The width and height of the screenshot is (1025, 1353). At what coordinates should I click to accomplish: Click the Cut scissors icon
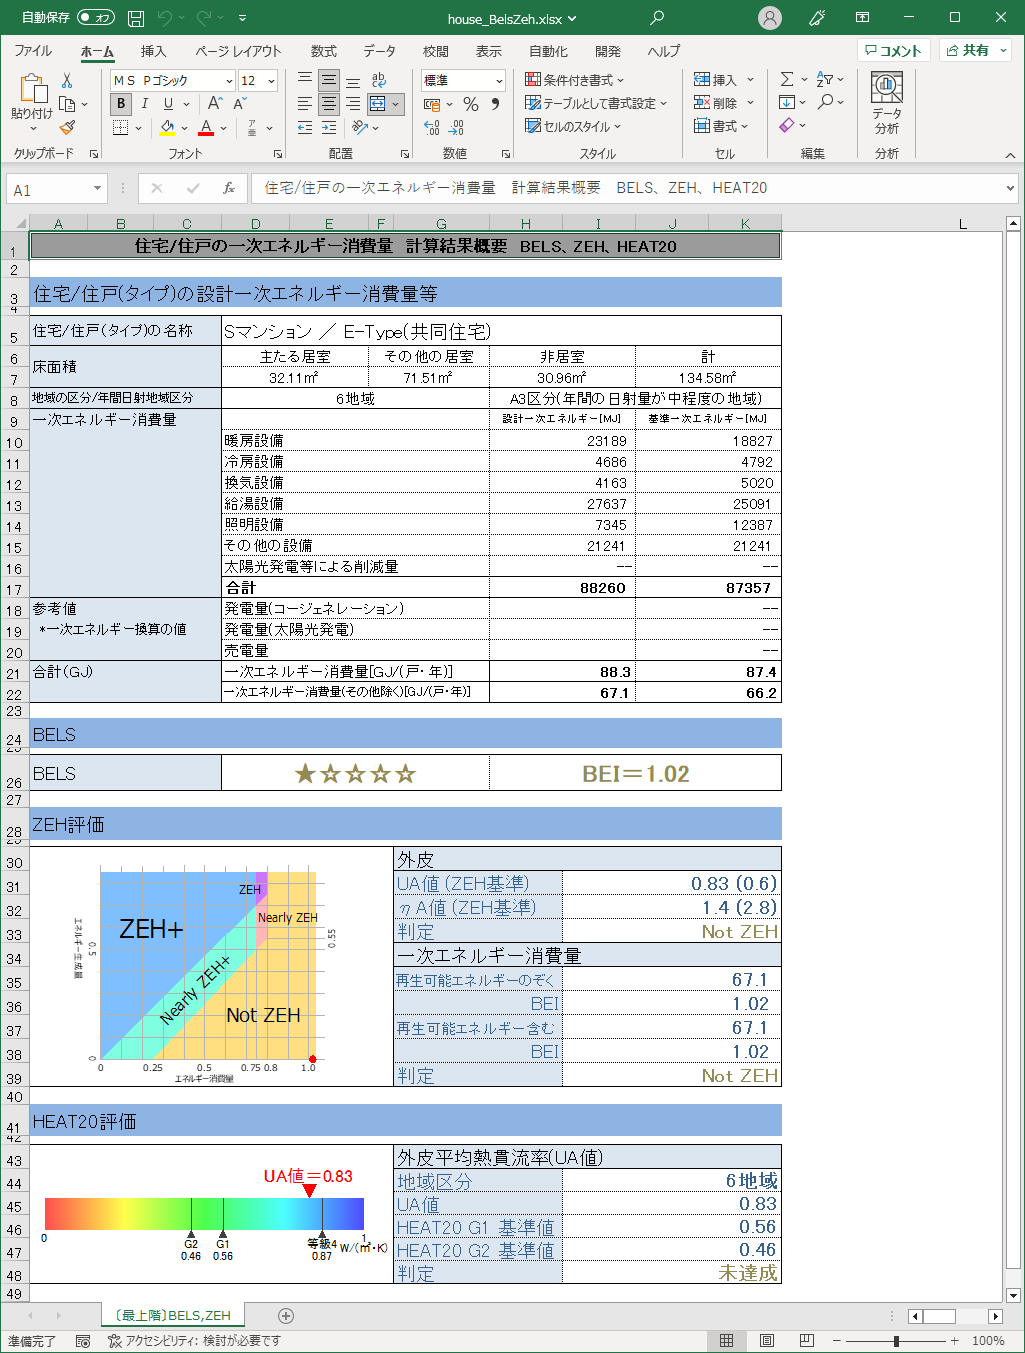pyautogui.click(x=67, y=80)
